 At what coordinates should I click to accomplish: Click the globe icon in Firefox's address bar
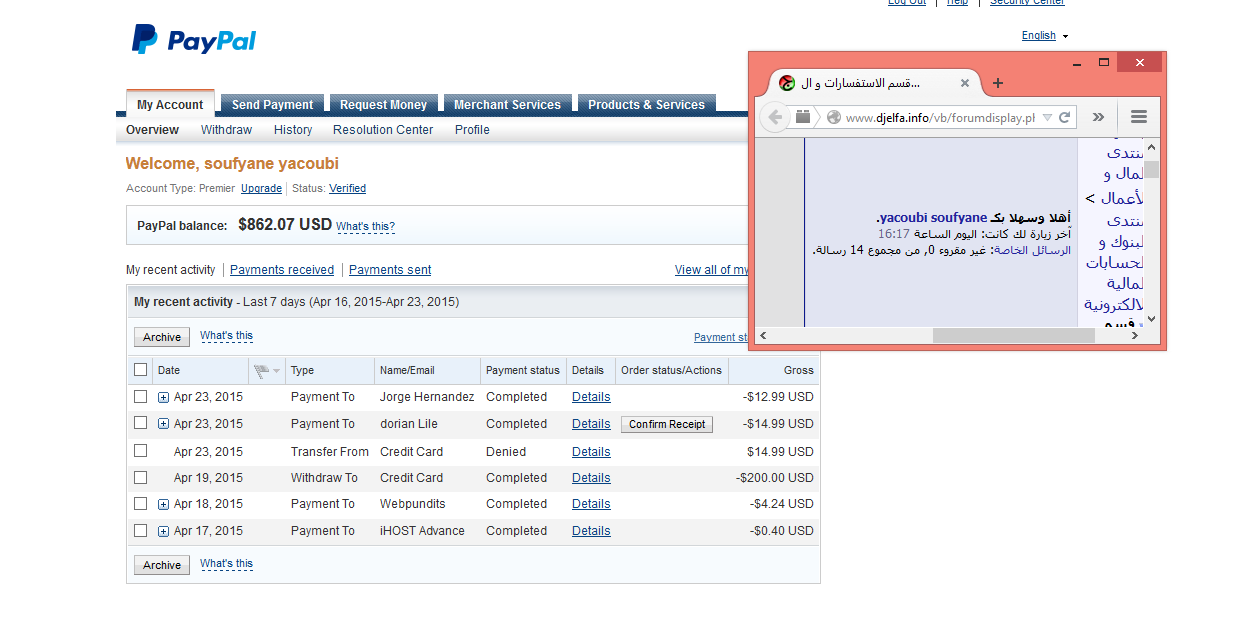pos(833,117)
